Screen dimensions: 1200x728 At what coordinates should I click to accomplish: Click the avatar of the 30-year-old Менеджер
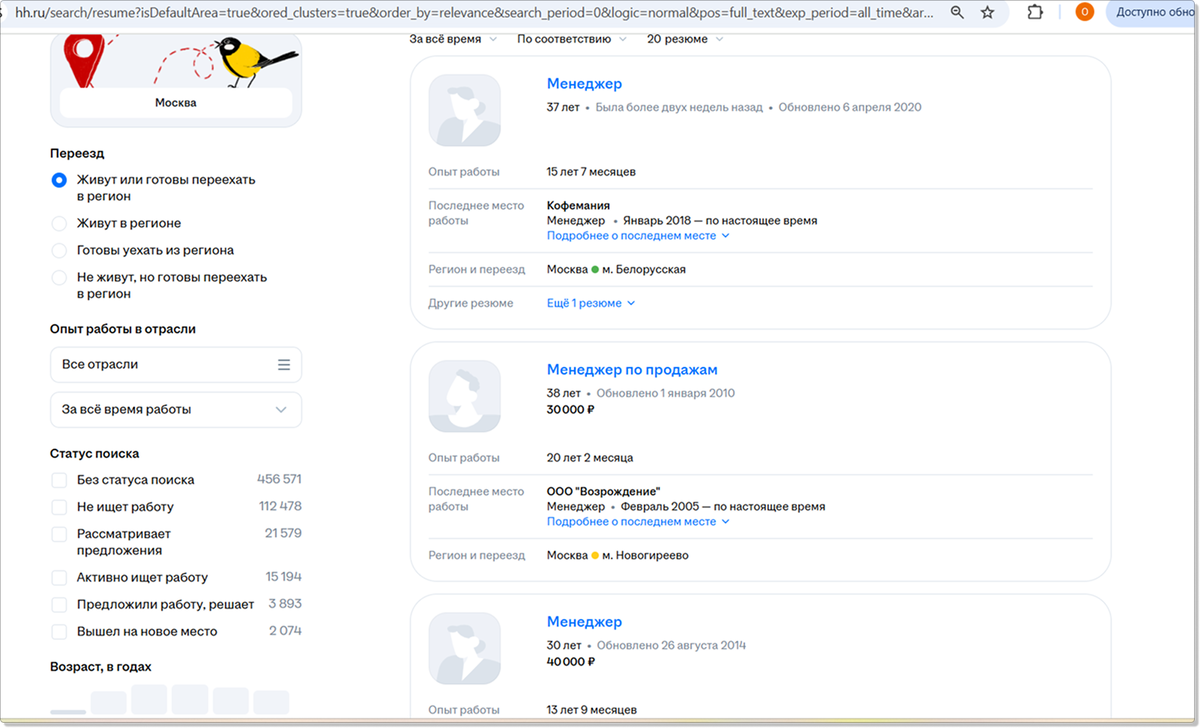point(464,648)
